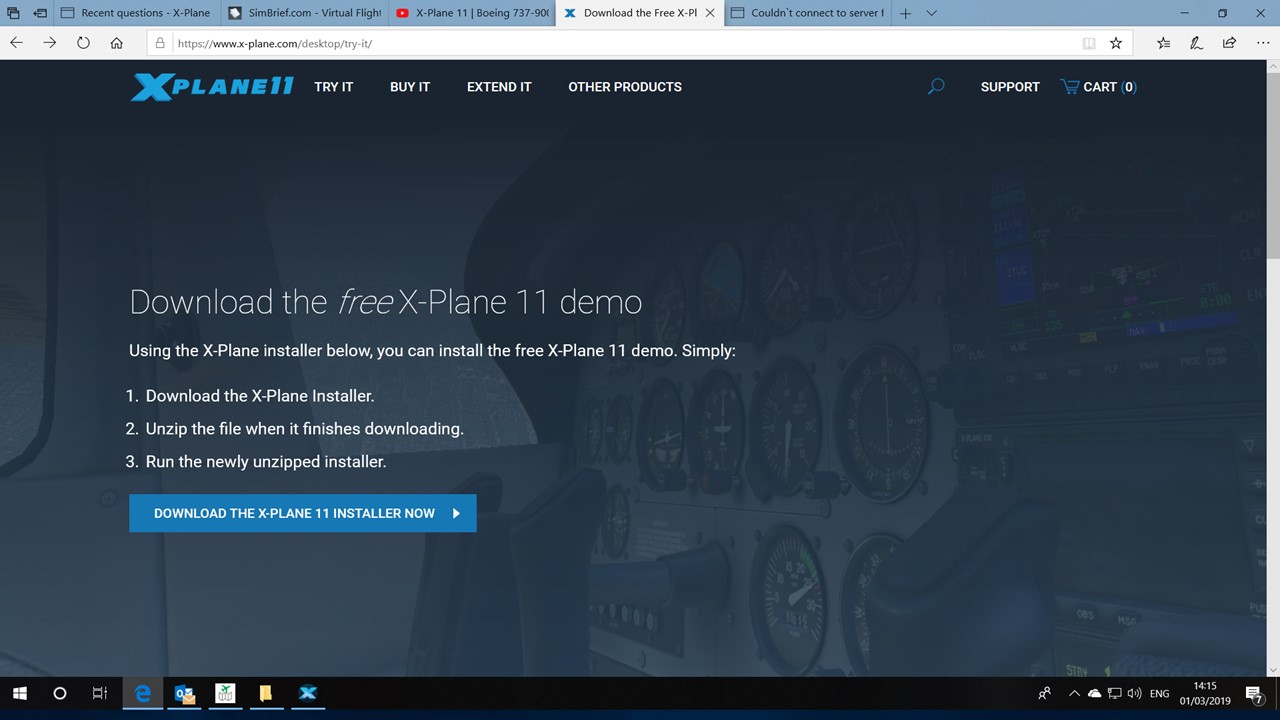Open the browser home page

pyautogui.click(x=117, y=43)
